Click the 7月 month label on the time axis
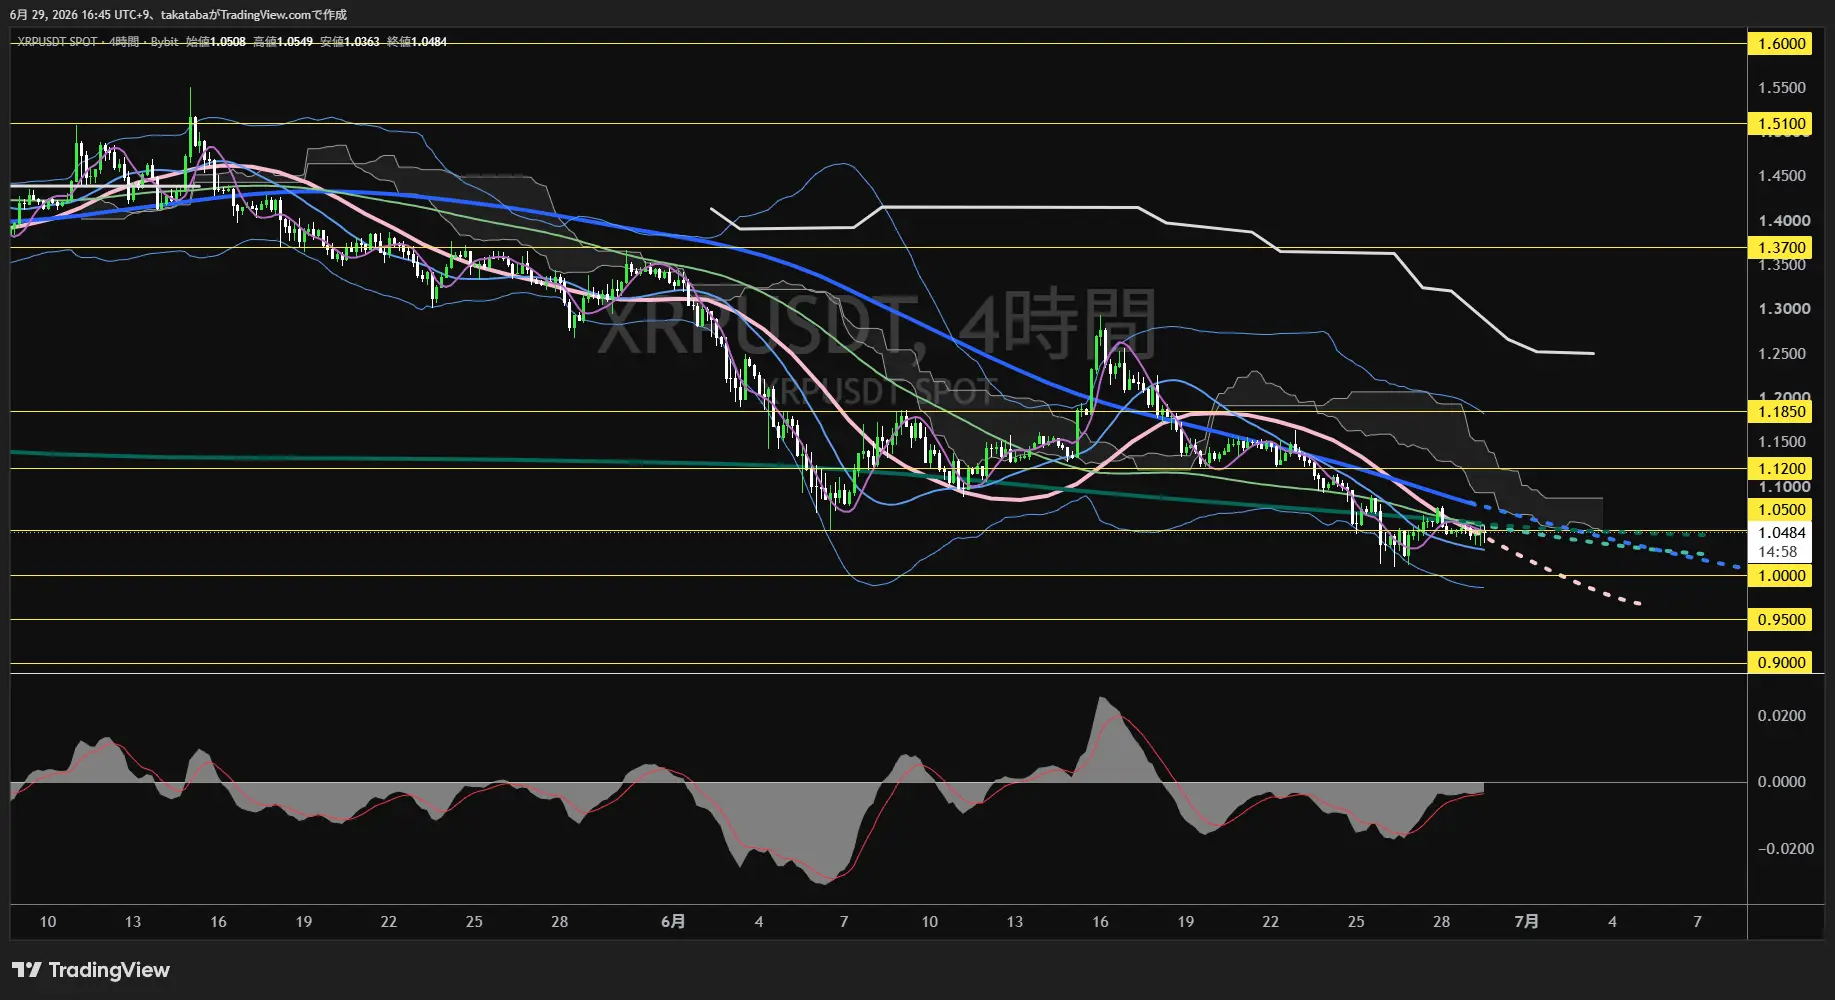 click(1526, 922)
